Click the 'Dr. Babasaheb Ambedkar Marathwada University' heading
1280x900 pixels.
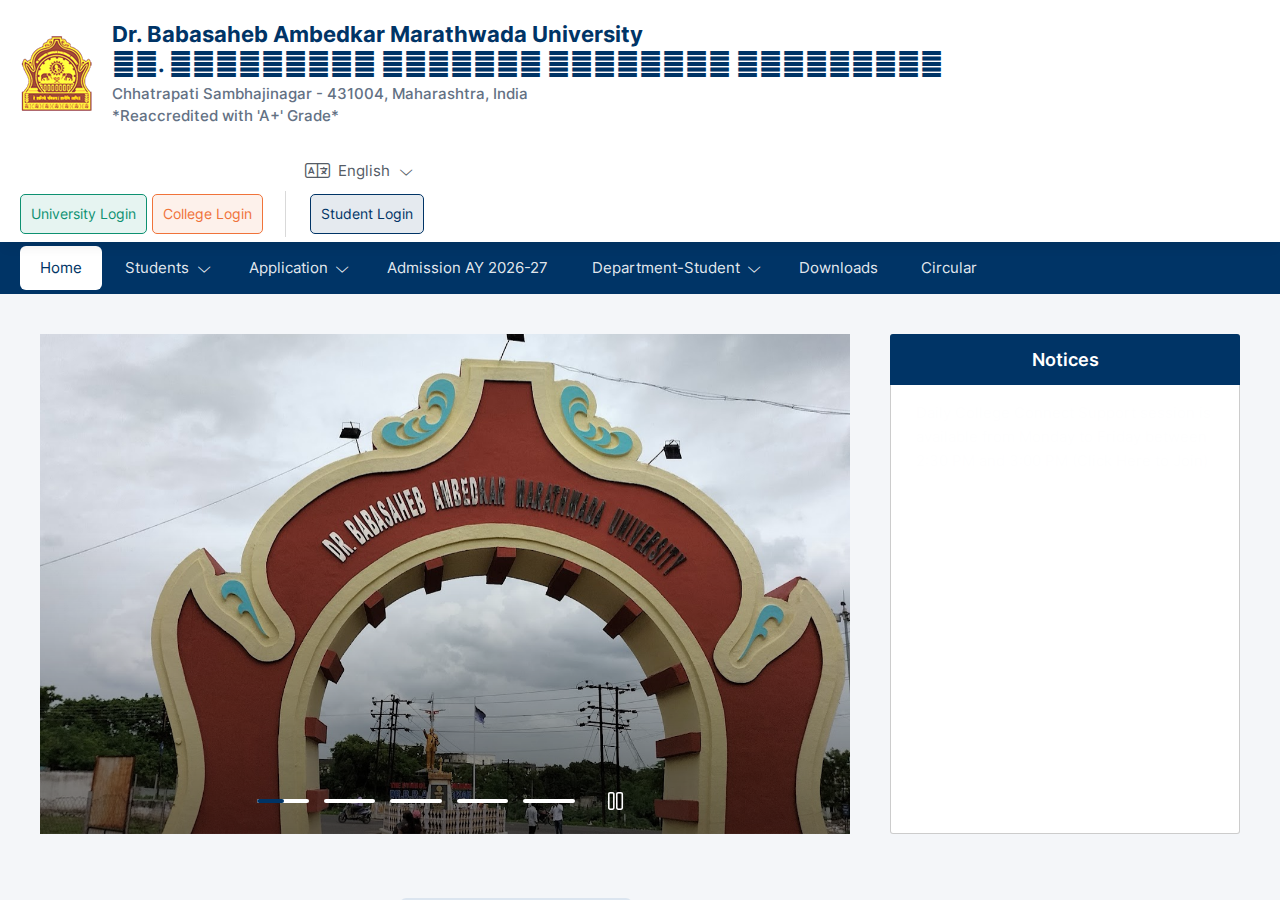[x=377, y=34]
